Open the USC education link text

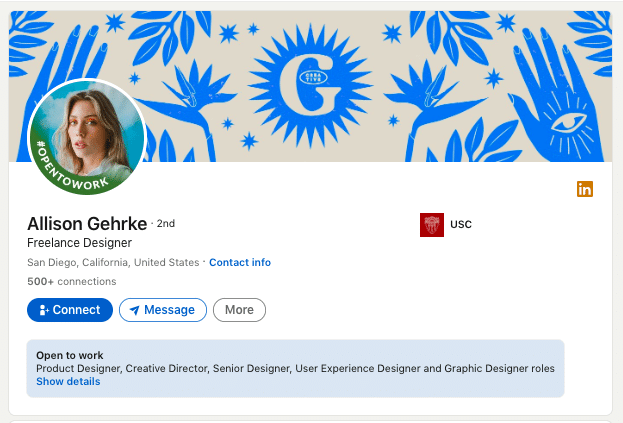click(x=461, y=225)
